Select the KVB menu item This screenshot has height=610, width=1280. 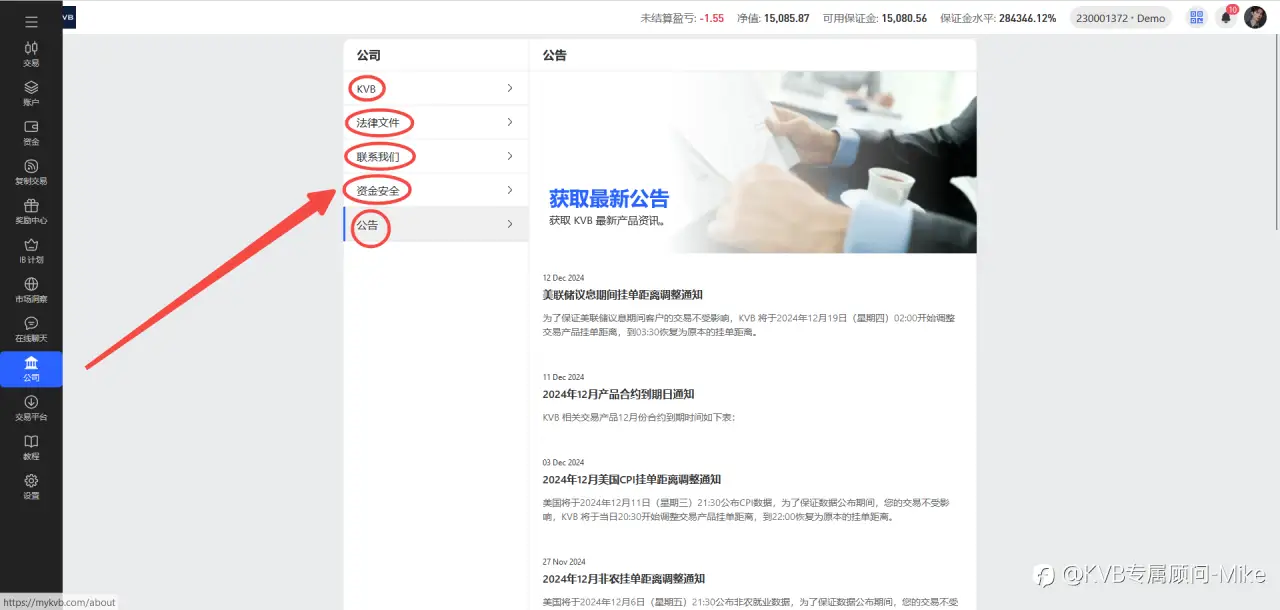[x=435, y=88]
